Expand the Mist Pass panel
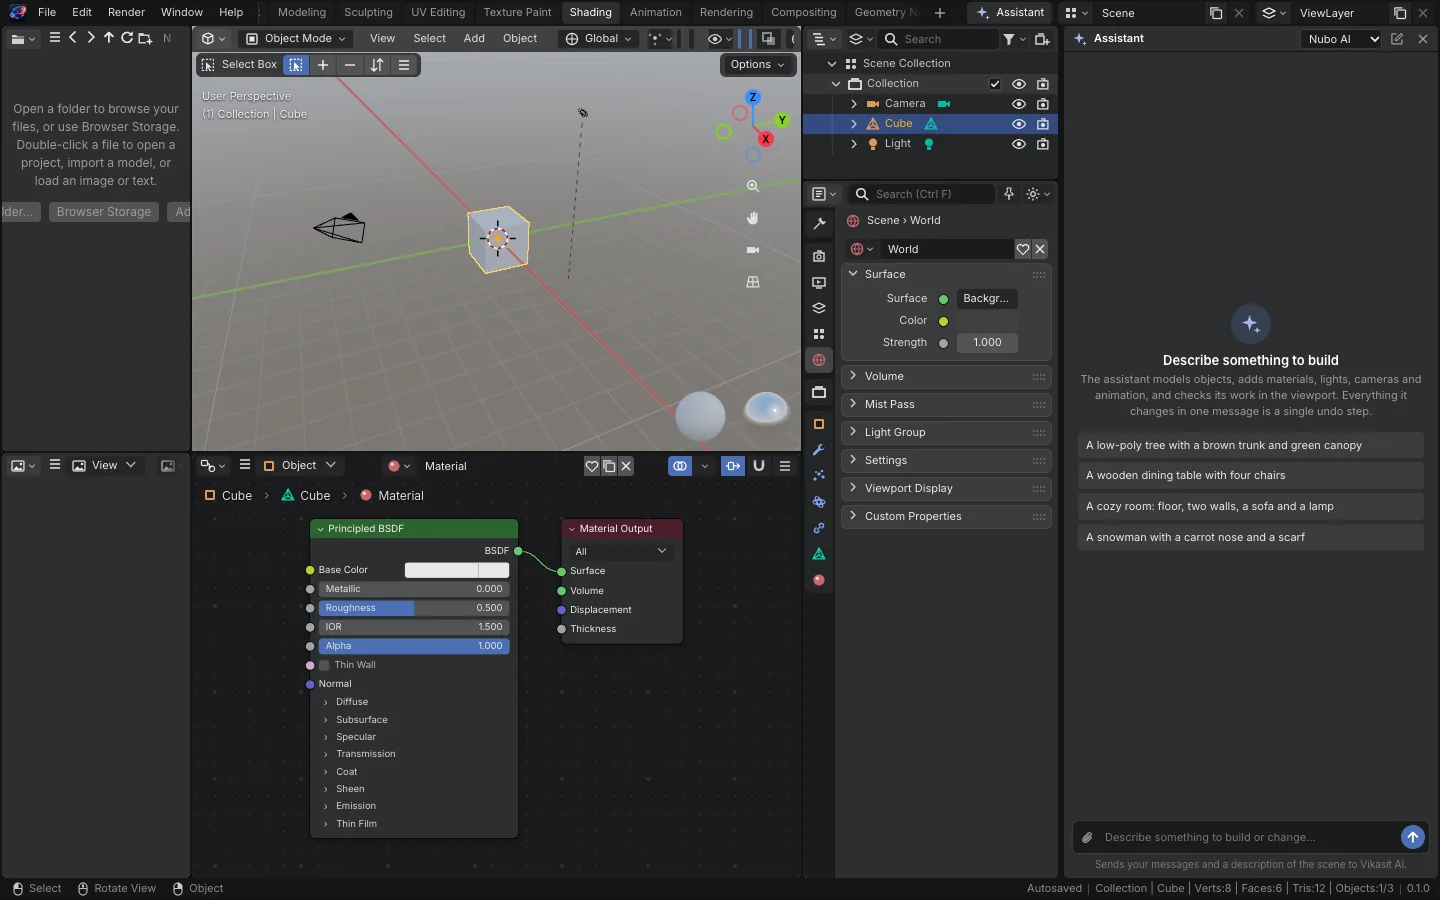1440x900 pixels. 946,404
